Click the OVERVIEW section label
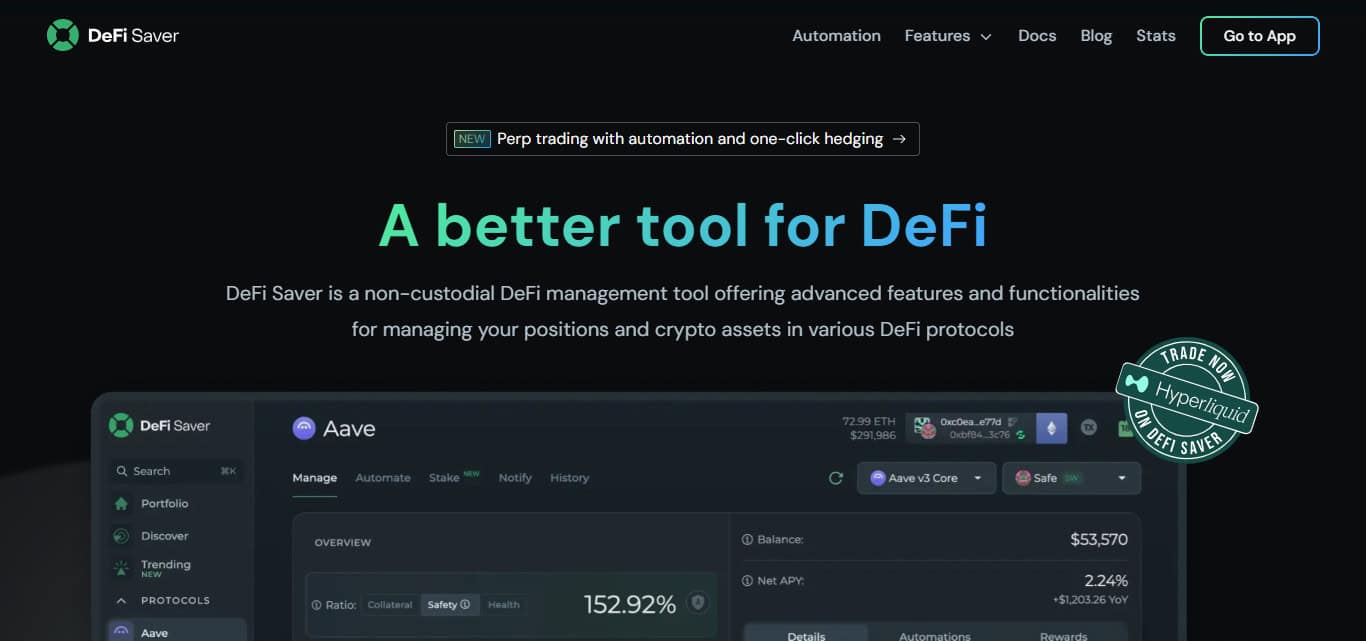Screen dimensions: 1366x641 click(x=343, y=543)
